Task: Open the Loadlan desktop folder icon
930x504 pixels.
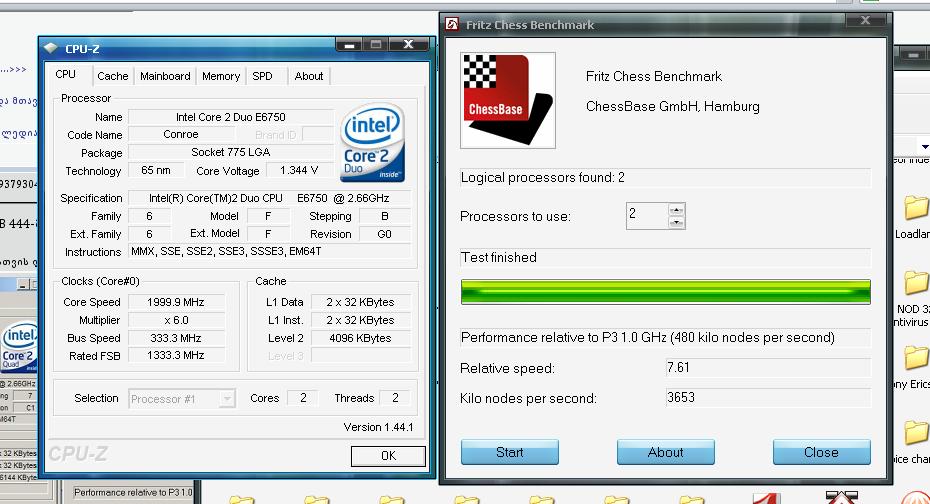Action: coord(916,208)
